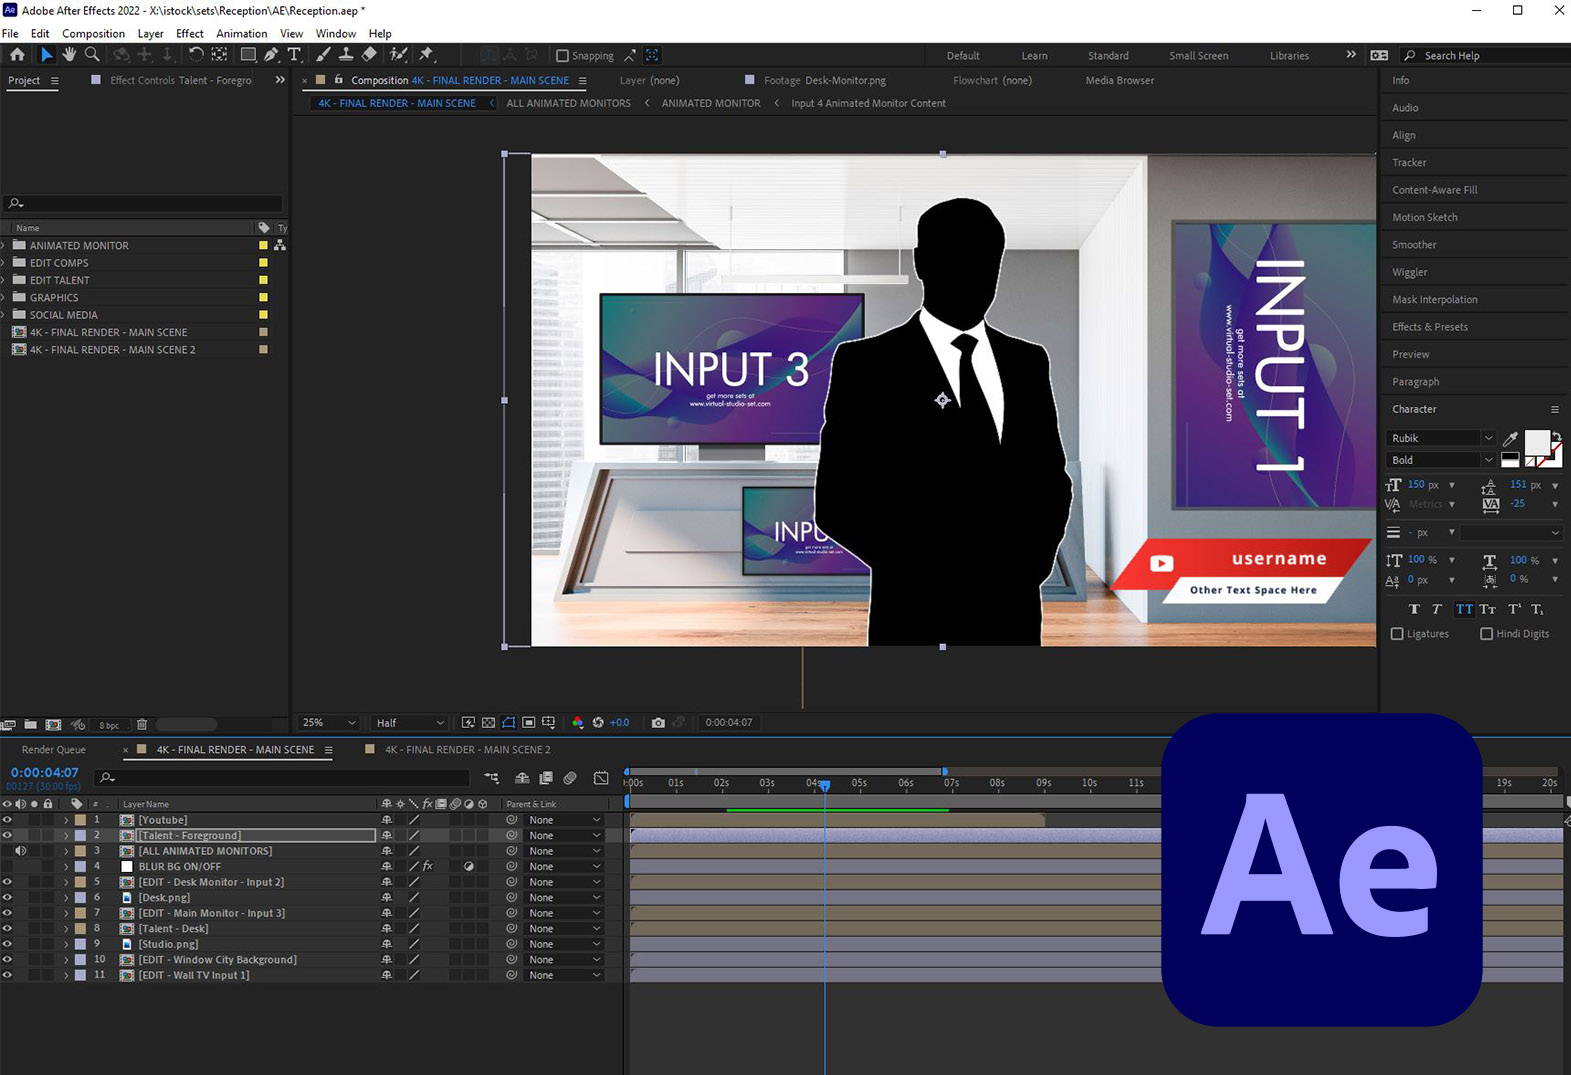Switch to the Small Screen workspace
Viewport: 1571px width, 1075px height.
tap(1198, 56)
